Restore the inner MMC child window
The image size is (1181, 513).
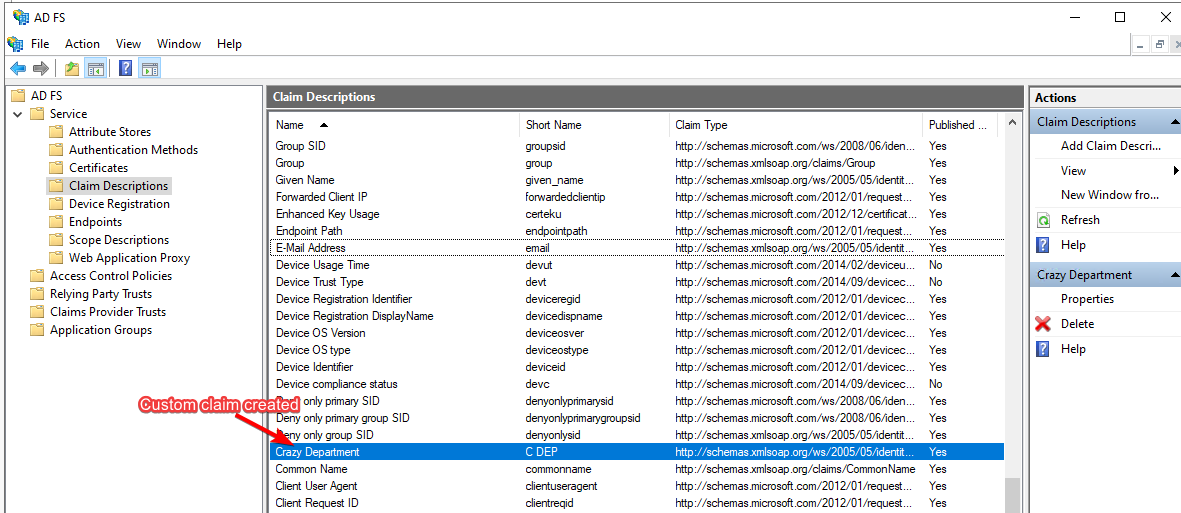[1159, 45]
